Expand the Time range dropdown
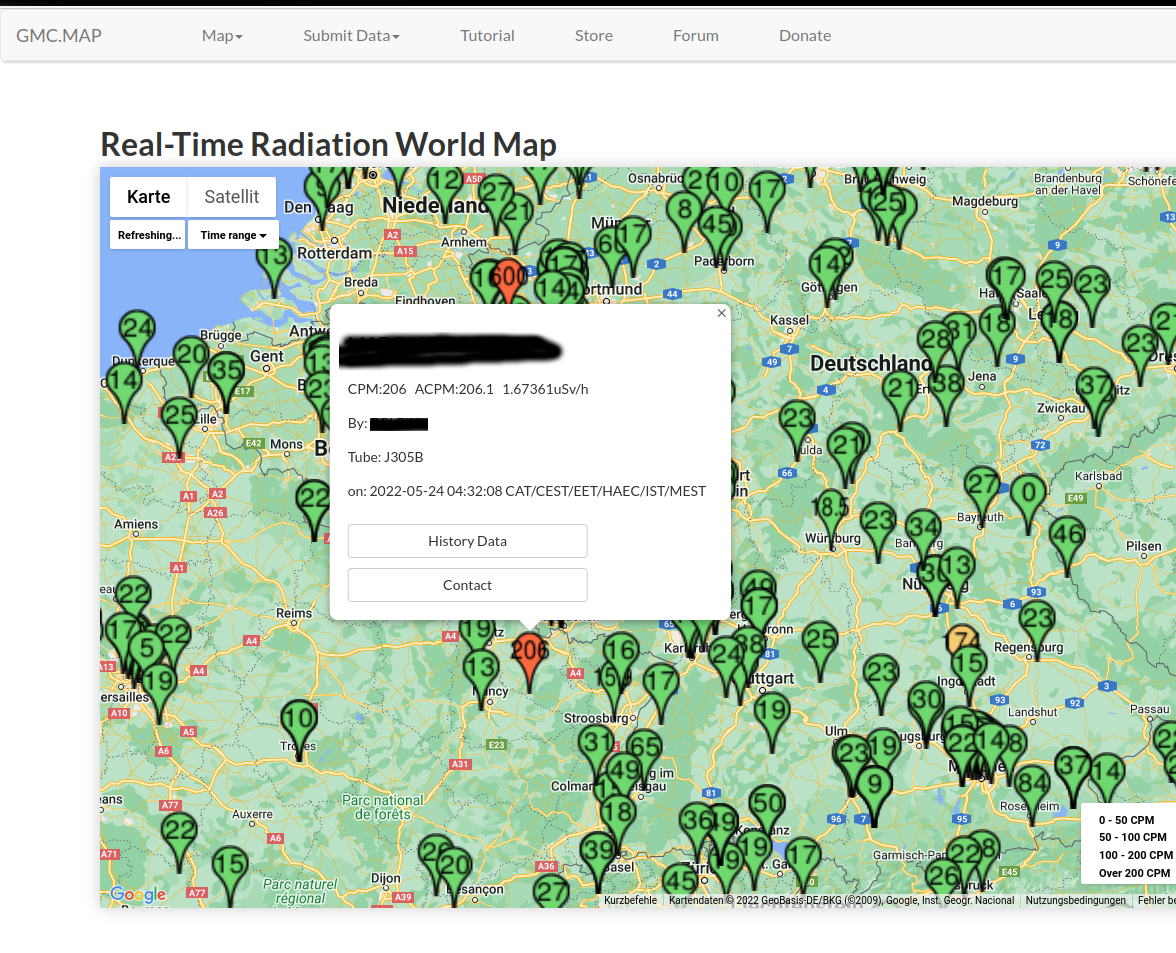 [233, 235]
